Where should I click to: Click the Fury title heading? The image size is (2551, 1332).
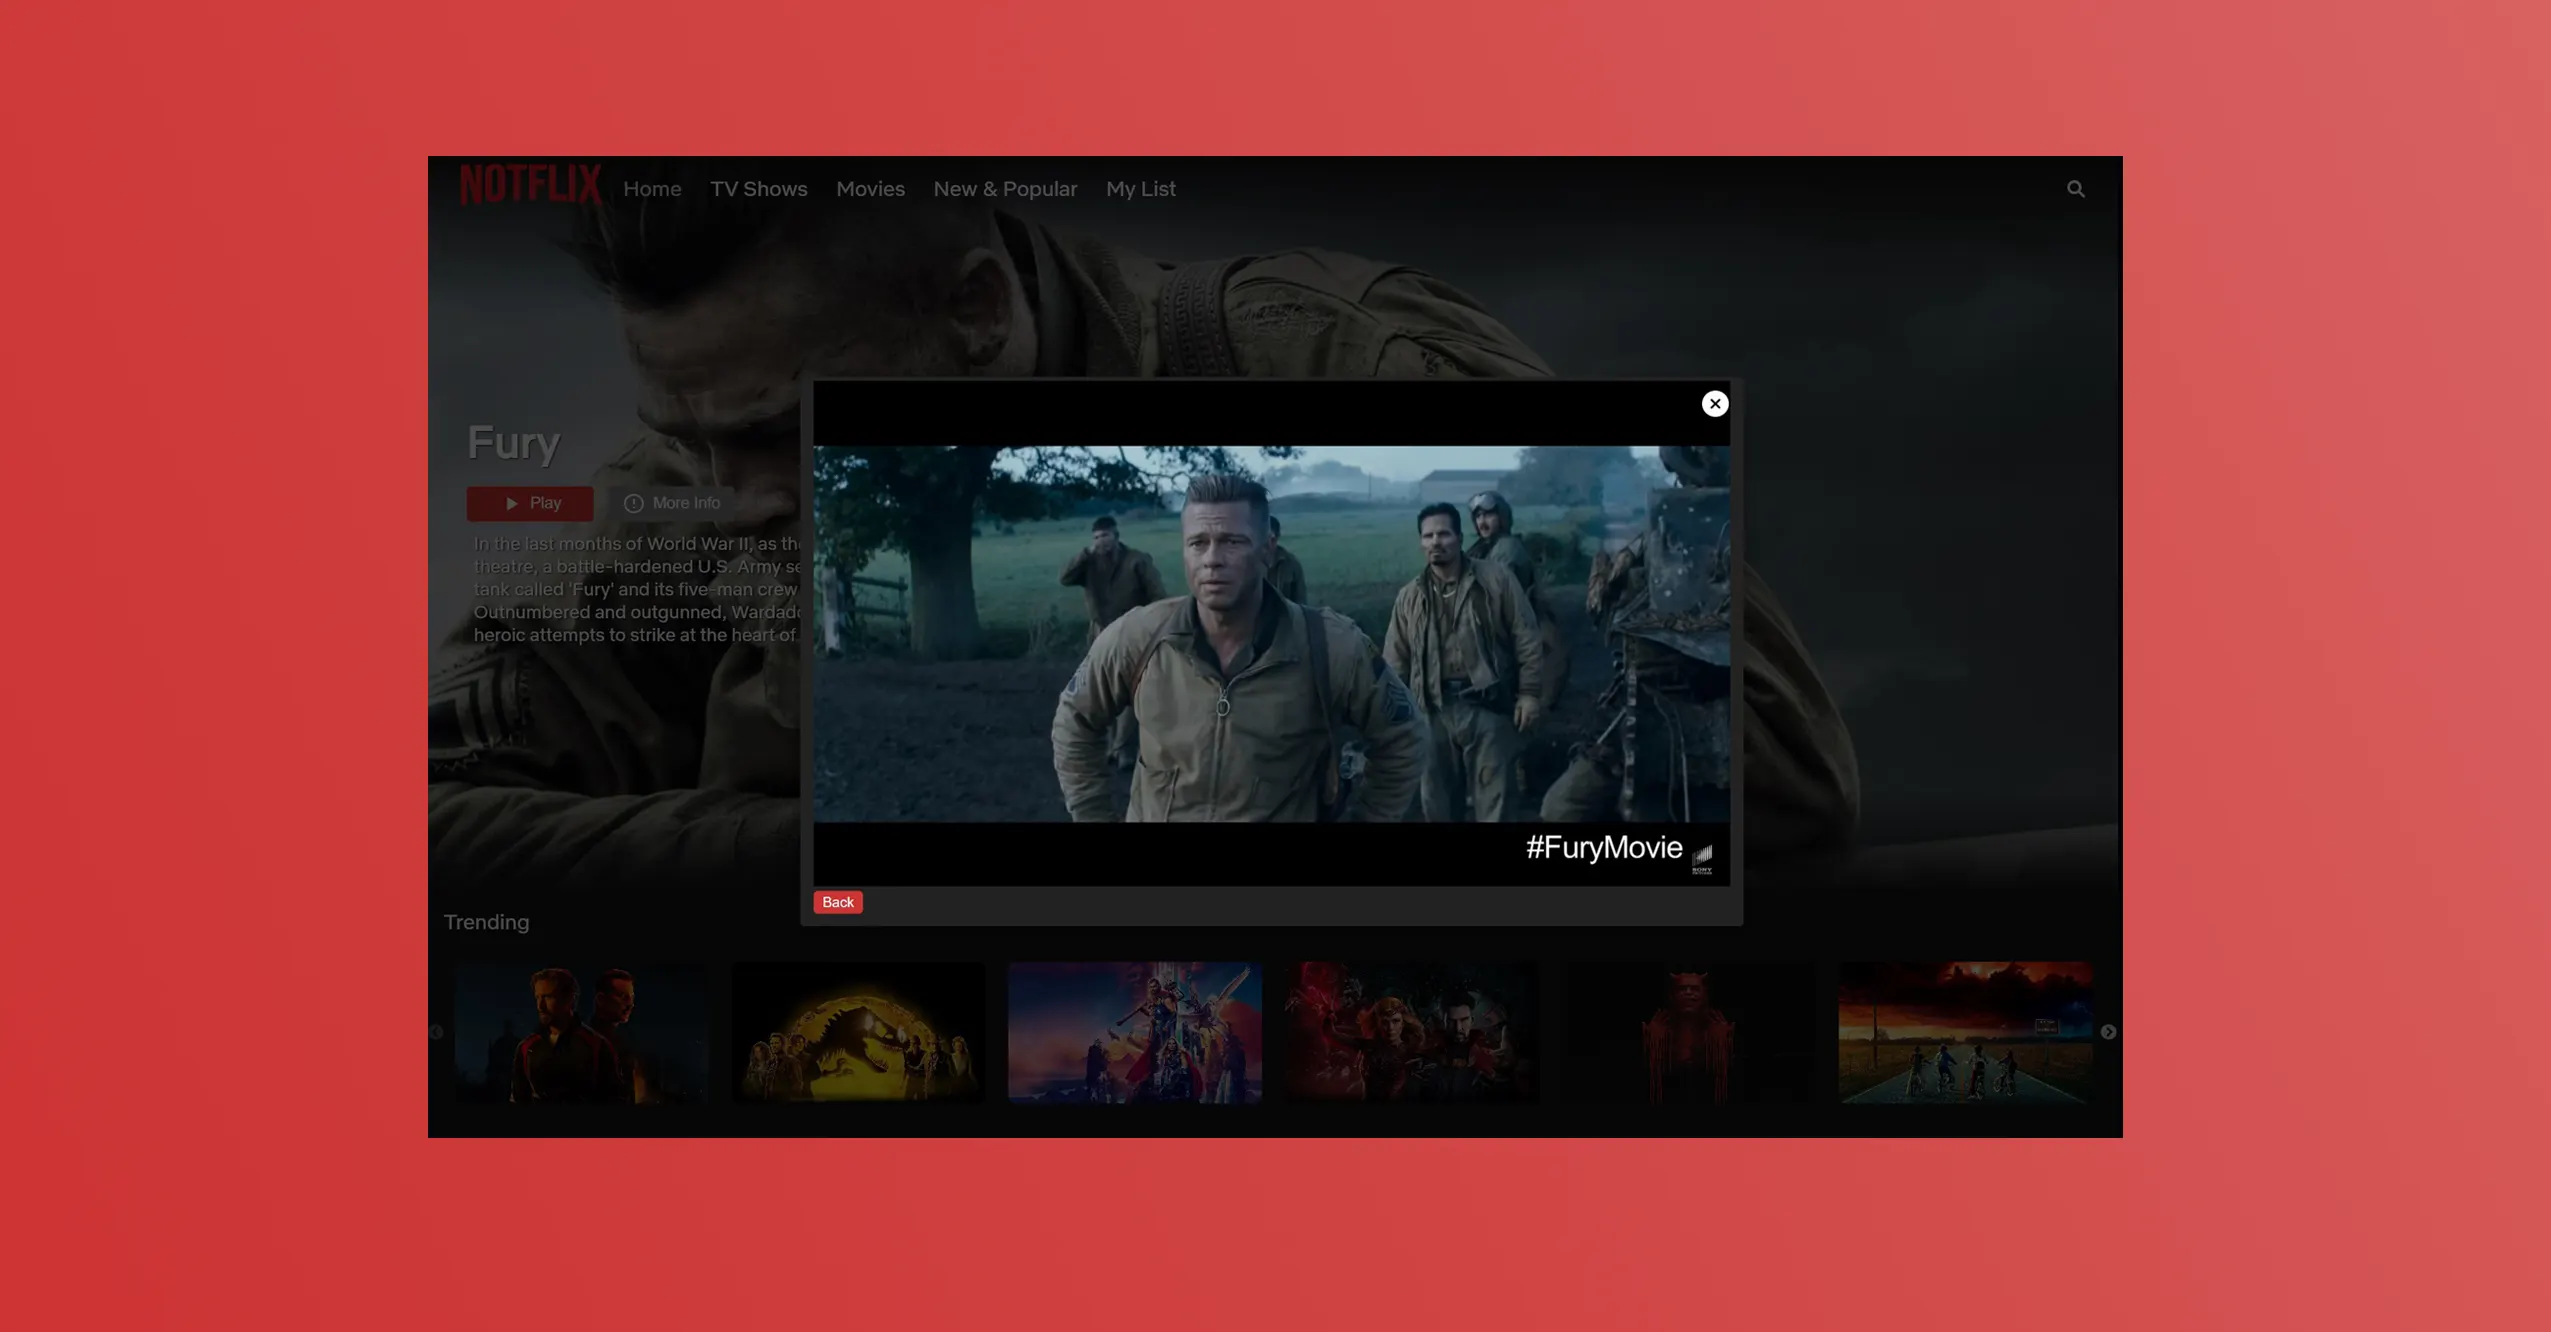tap(514, 442)
